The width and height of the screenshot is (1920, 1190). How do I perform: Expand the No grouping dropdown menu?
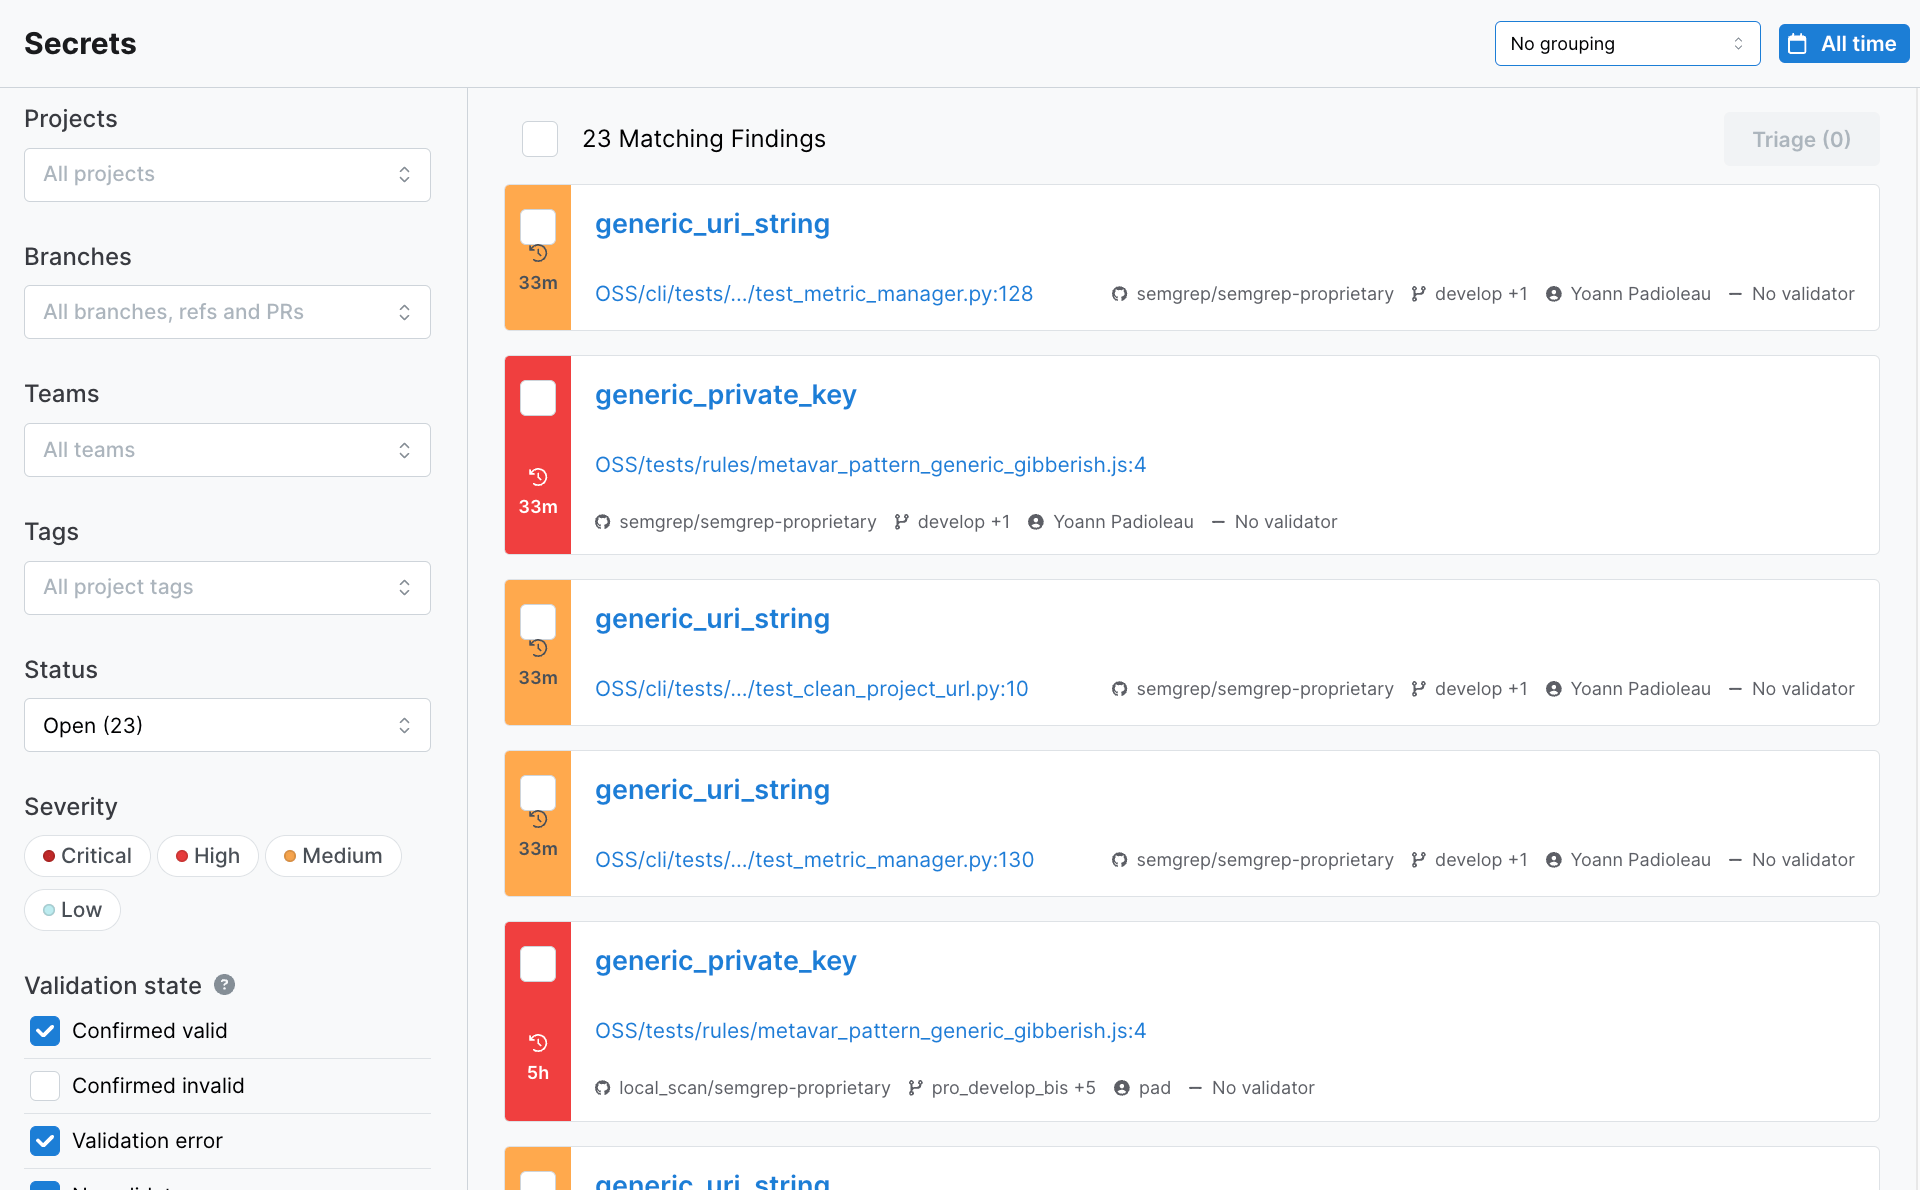[1625, 44]
